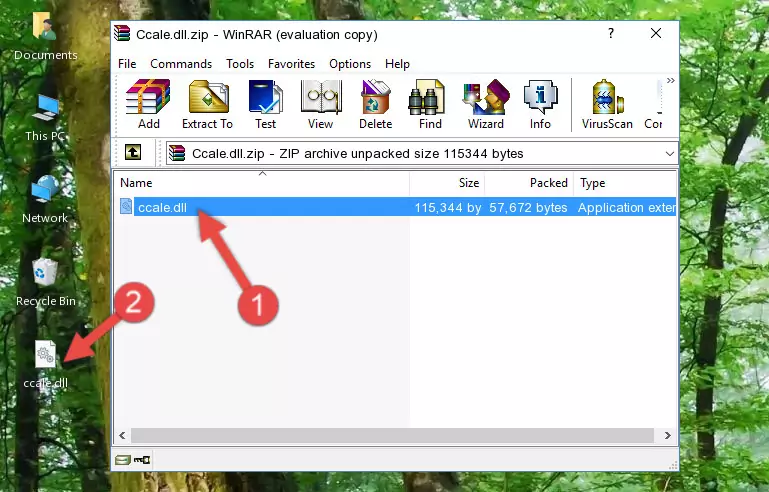Sort by the Packed column header
Viewport: 769px width, 492px height.
(x=529, y=183)
